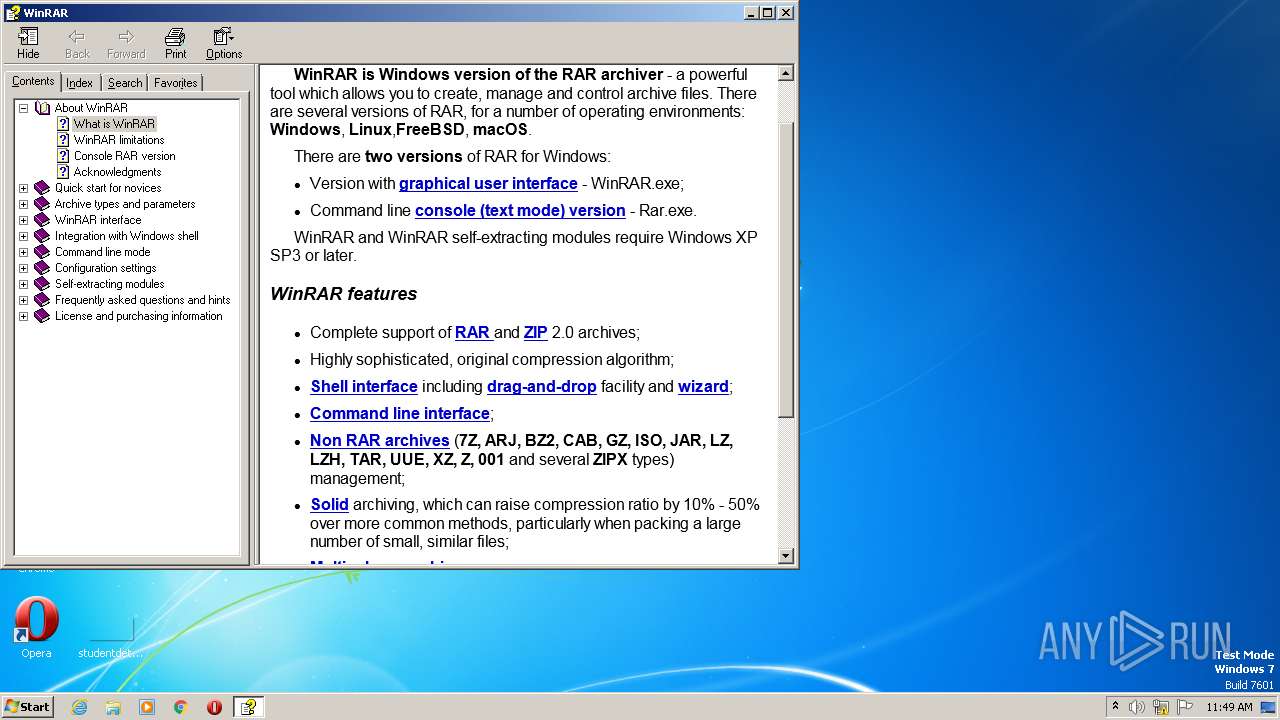Open the graphical user interface link
The image size is (1280, 720).
point(488,184)
